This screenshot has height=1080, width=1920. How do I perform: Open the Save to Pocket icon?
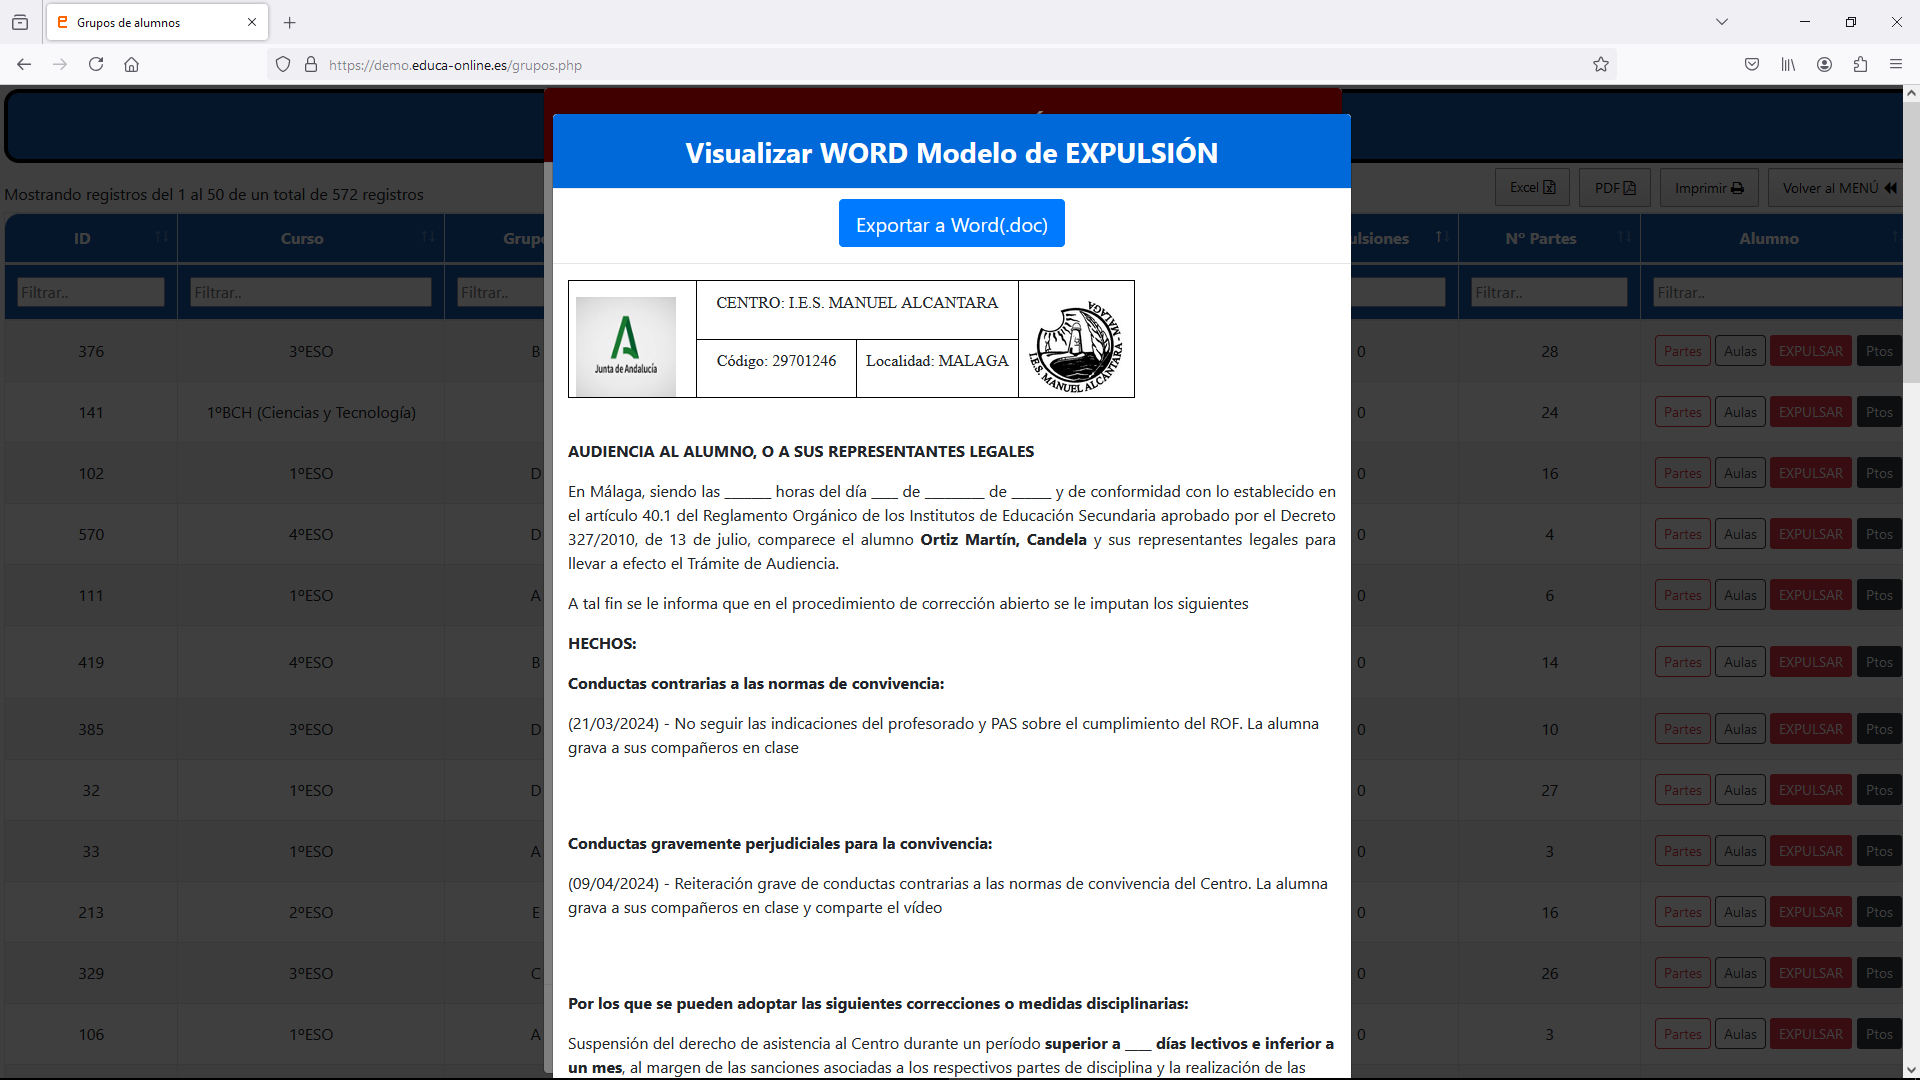[1752, 65]
